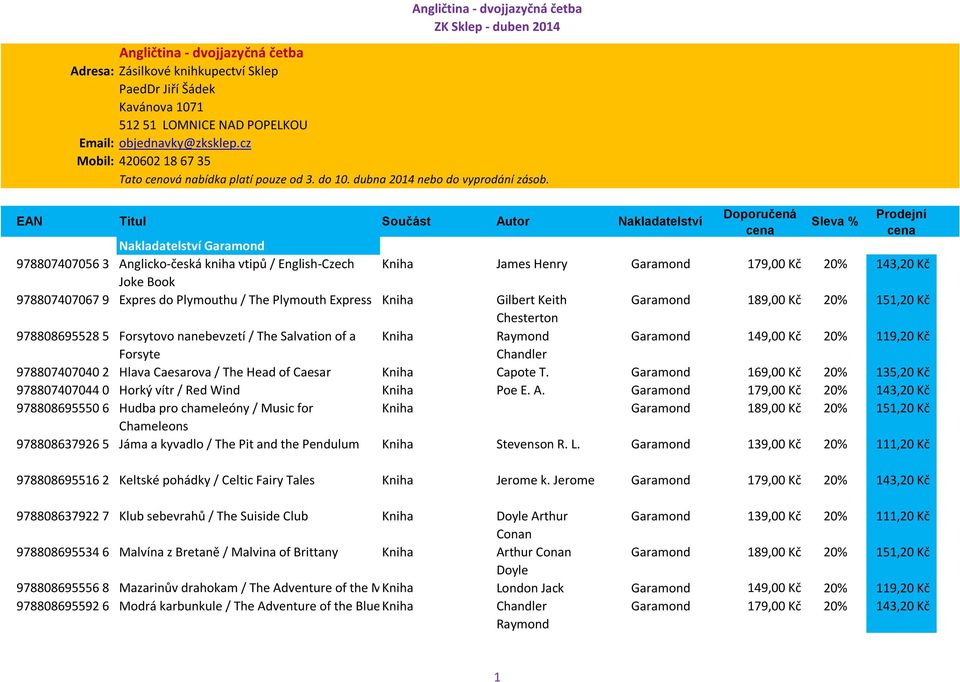The height and width of the screenshot is (682, 960).
Task: Select page header ZK Sklep - duben 2014
Action: click(497, 27)
